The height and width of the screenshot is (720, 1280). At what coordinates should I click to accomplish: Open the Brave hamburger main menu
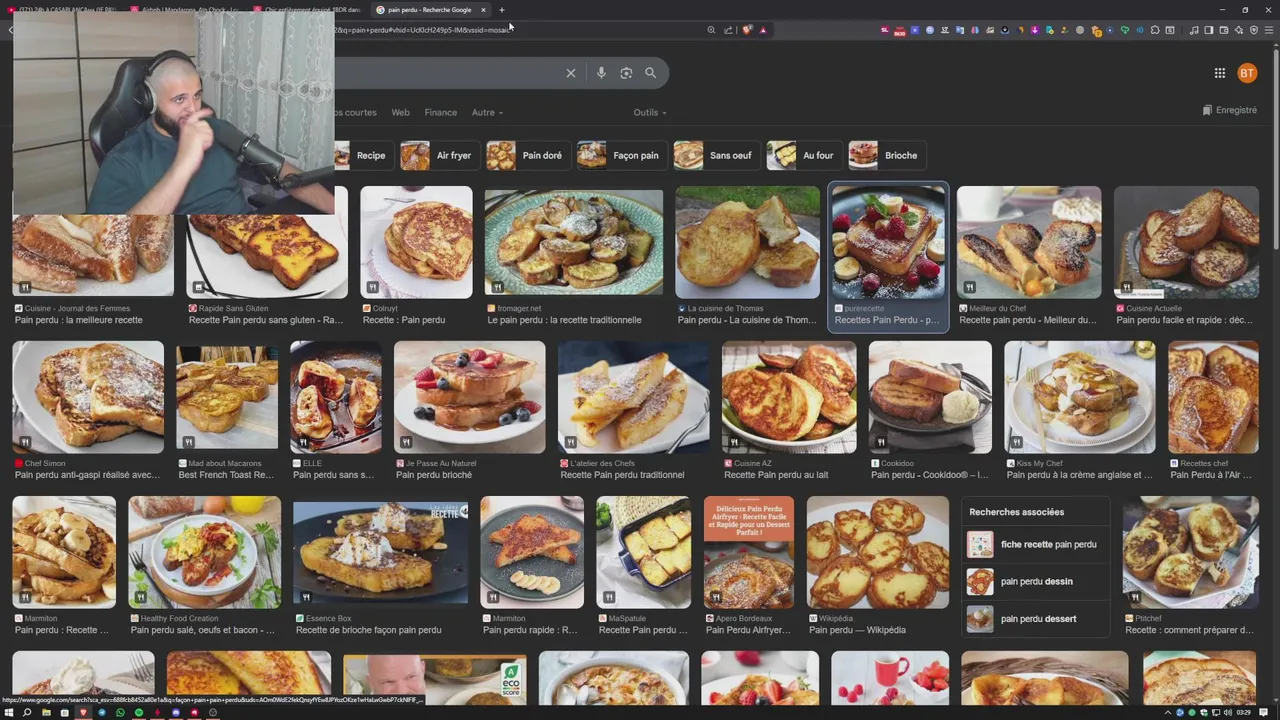pos(1269,30)
